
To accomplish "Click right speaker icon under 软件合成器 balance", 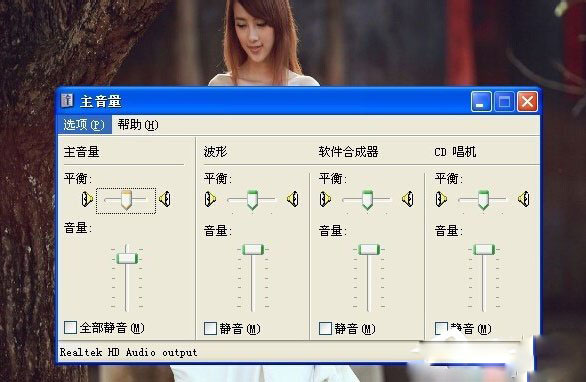I will [408, 199].
